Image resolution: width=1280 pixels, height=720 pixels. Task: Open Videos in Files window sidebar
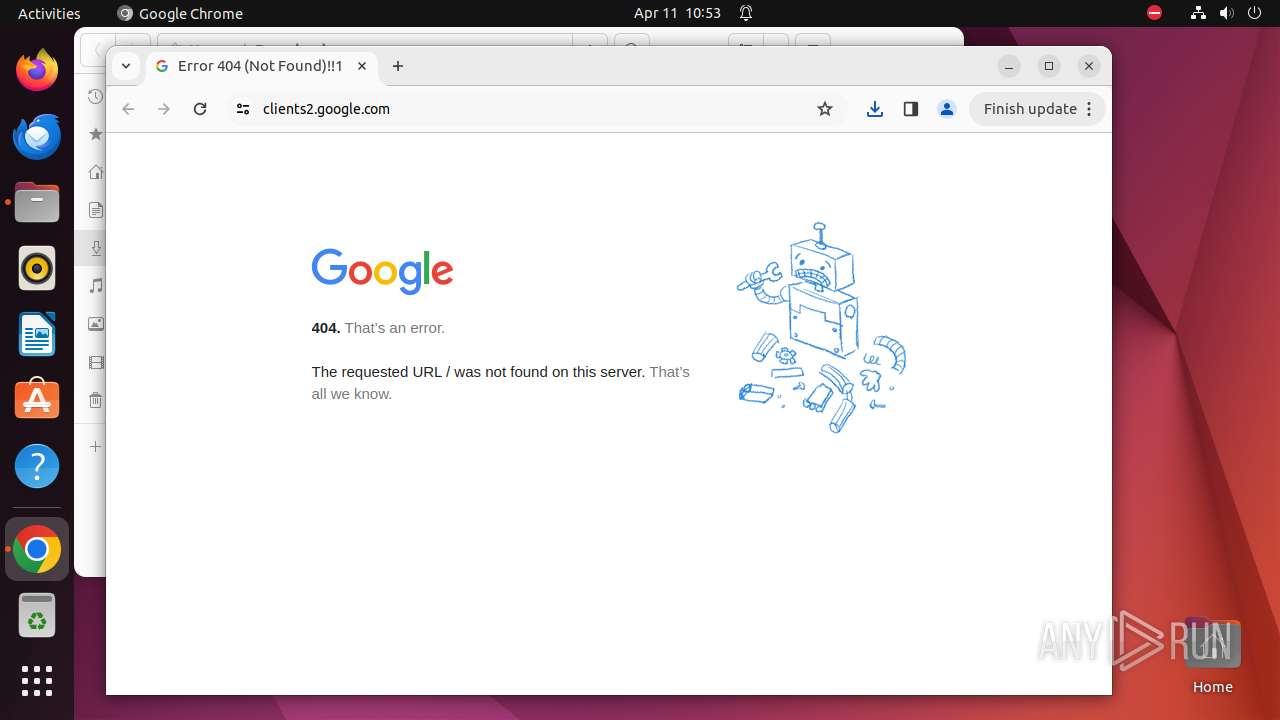96,362
